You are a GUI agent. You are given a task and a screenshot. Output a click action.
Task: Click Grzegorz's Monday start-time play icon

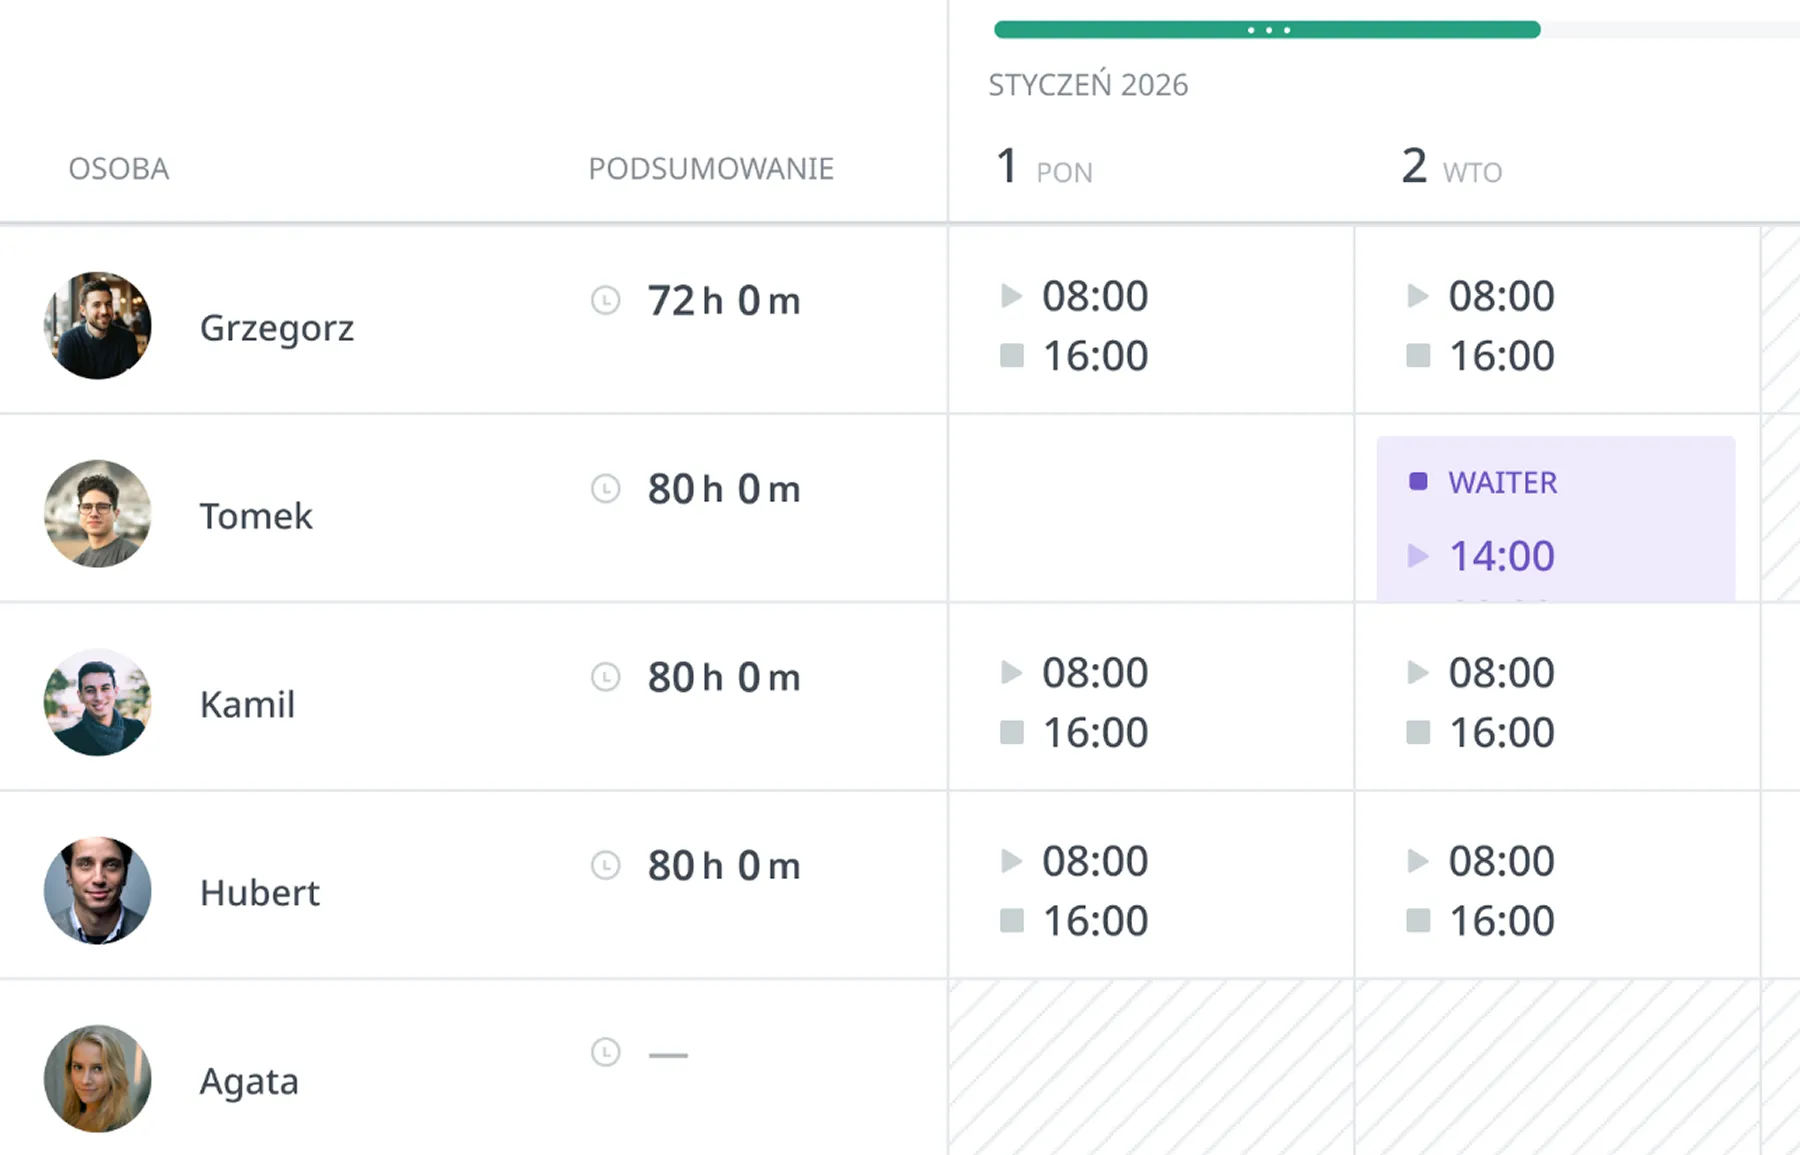coord(1012,296)
